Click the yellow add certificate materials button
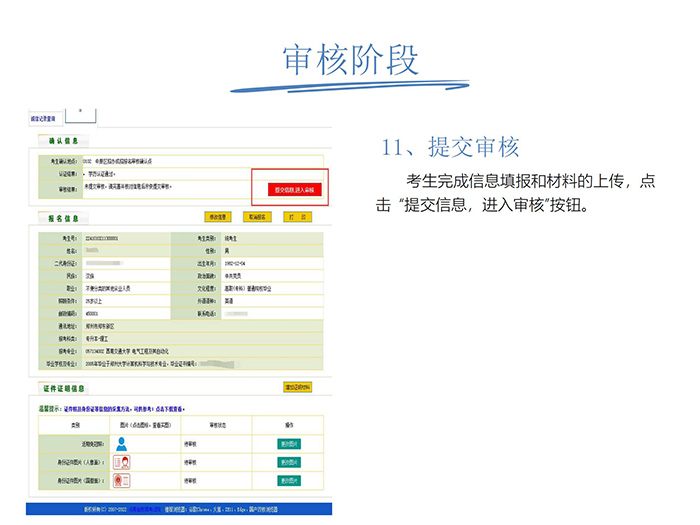This screenshot has width=700, height=525. [x=297, y=386]
